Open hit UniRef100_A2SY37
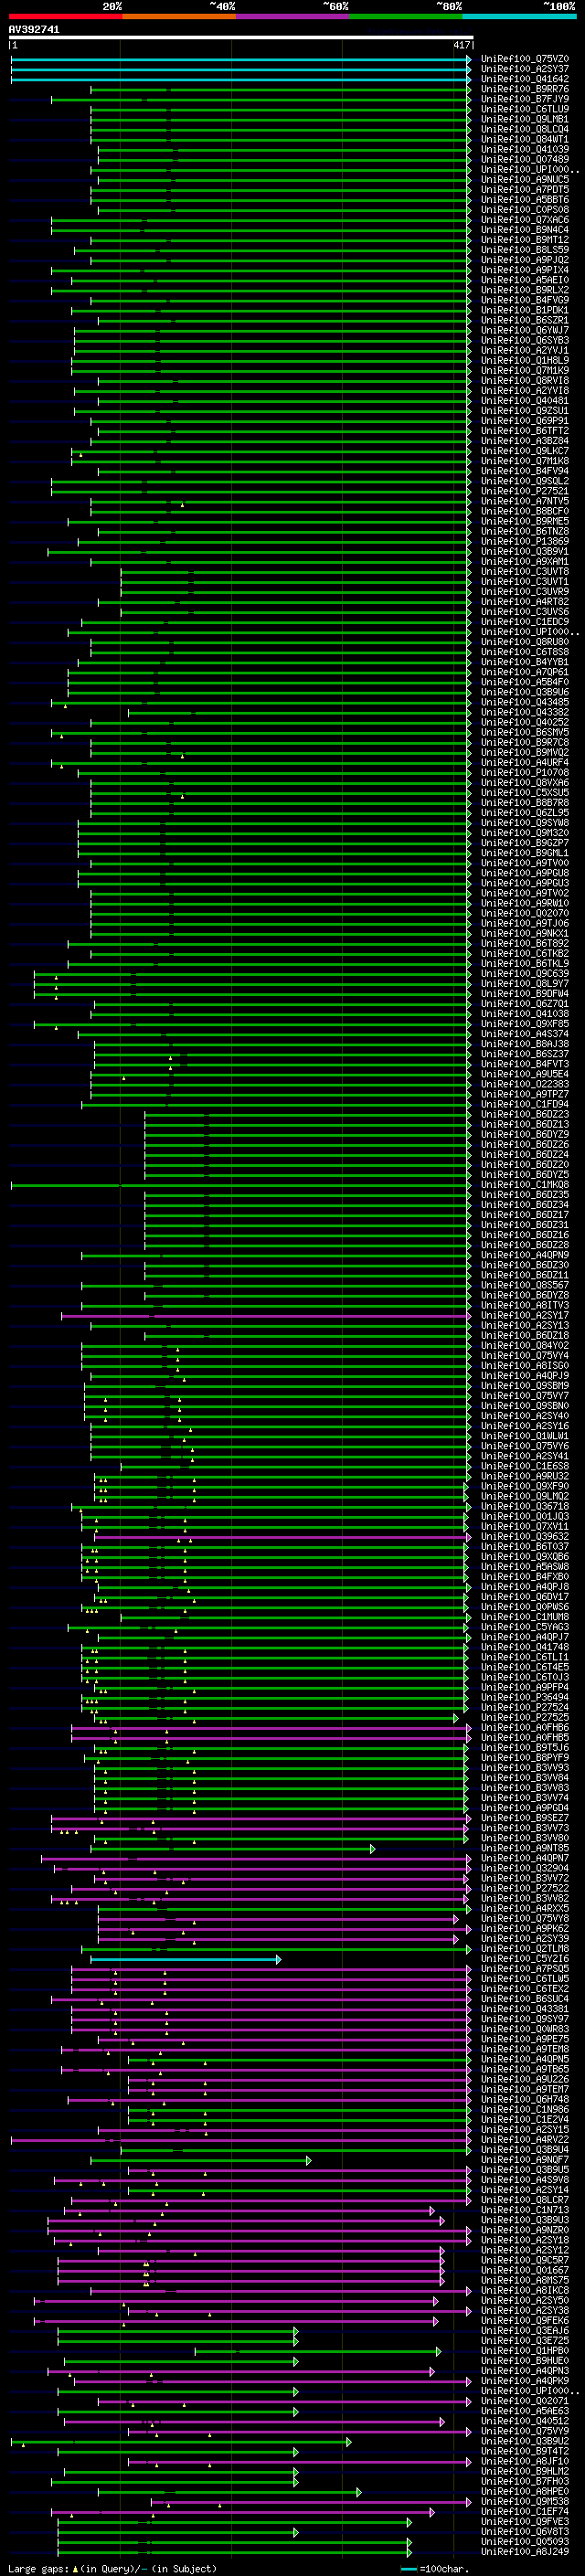Viewport: 585px width, 2576px height. (525, 69)
